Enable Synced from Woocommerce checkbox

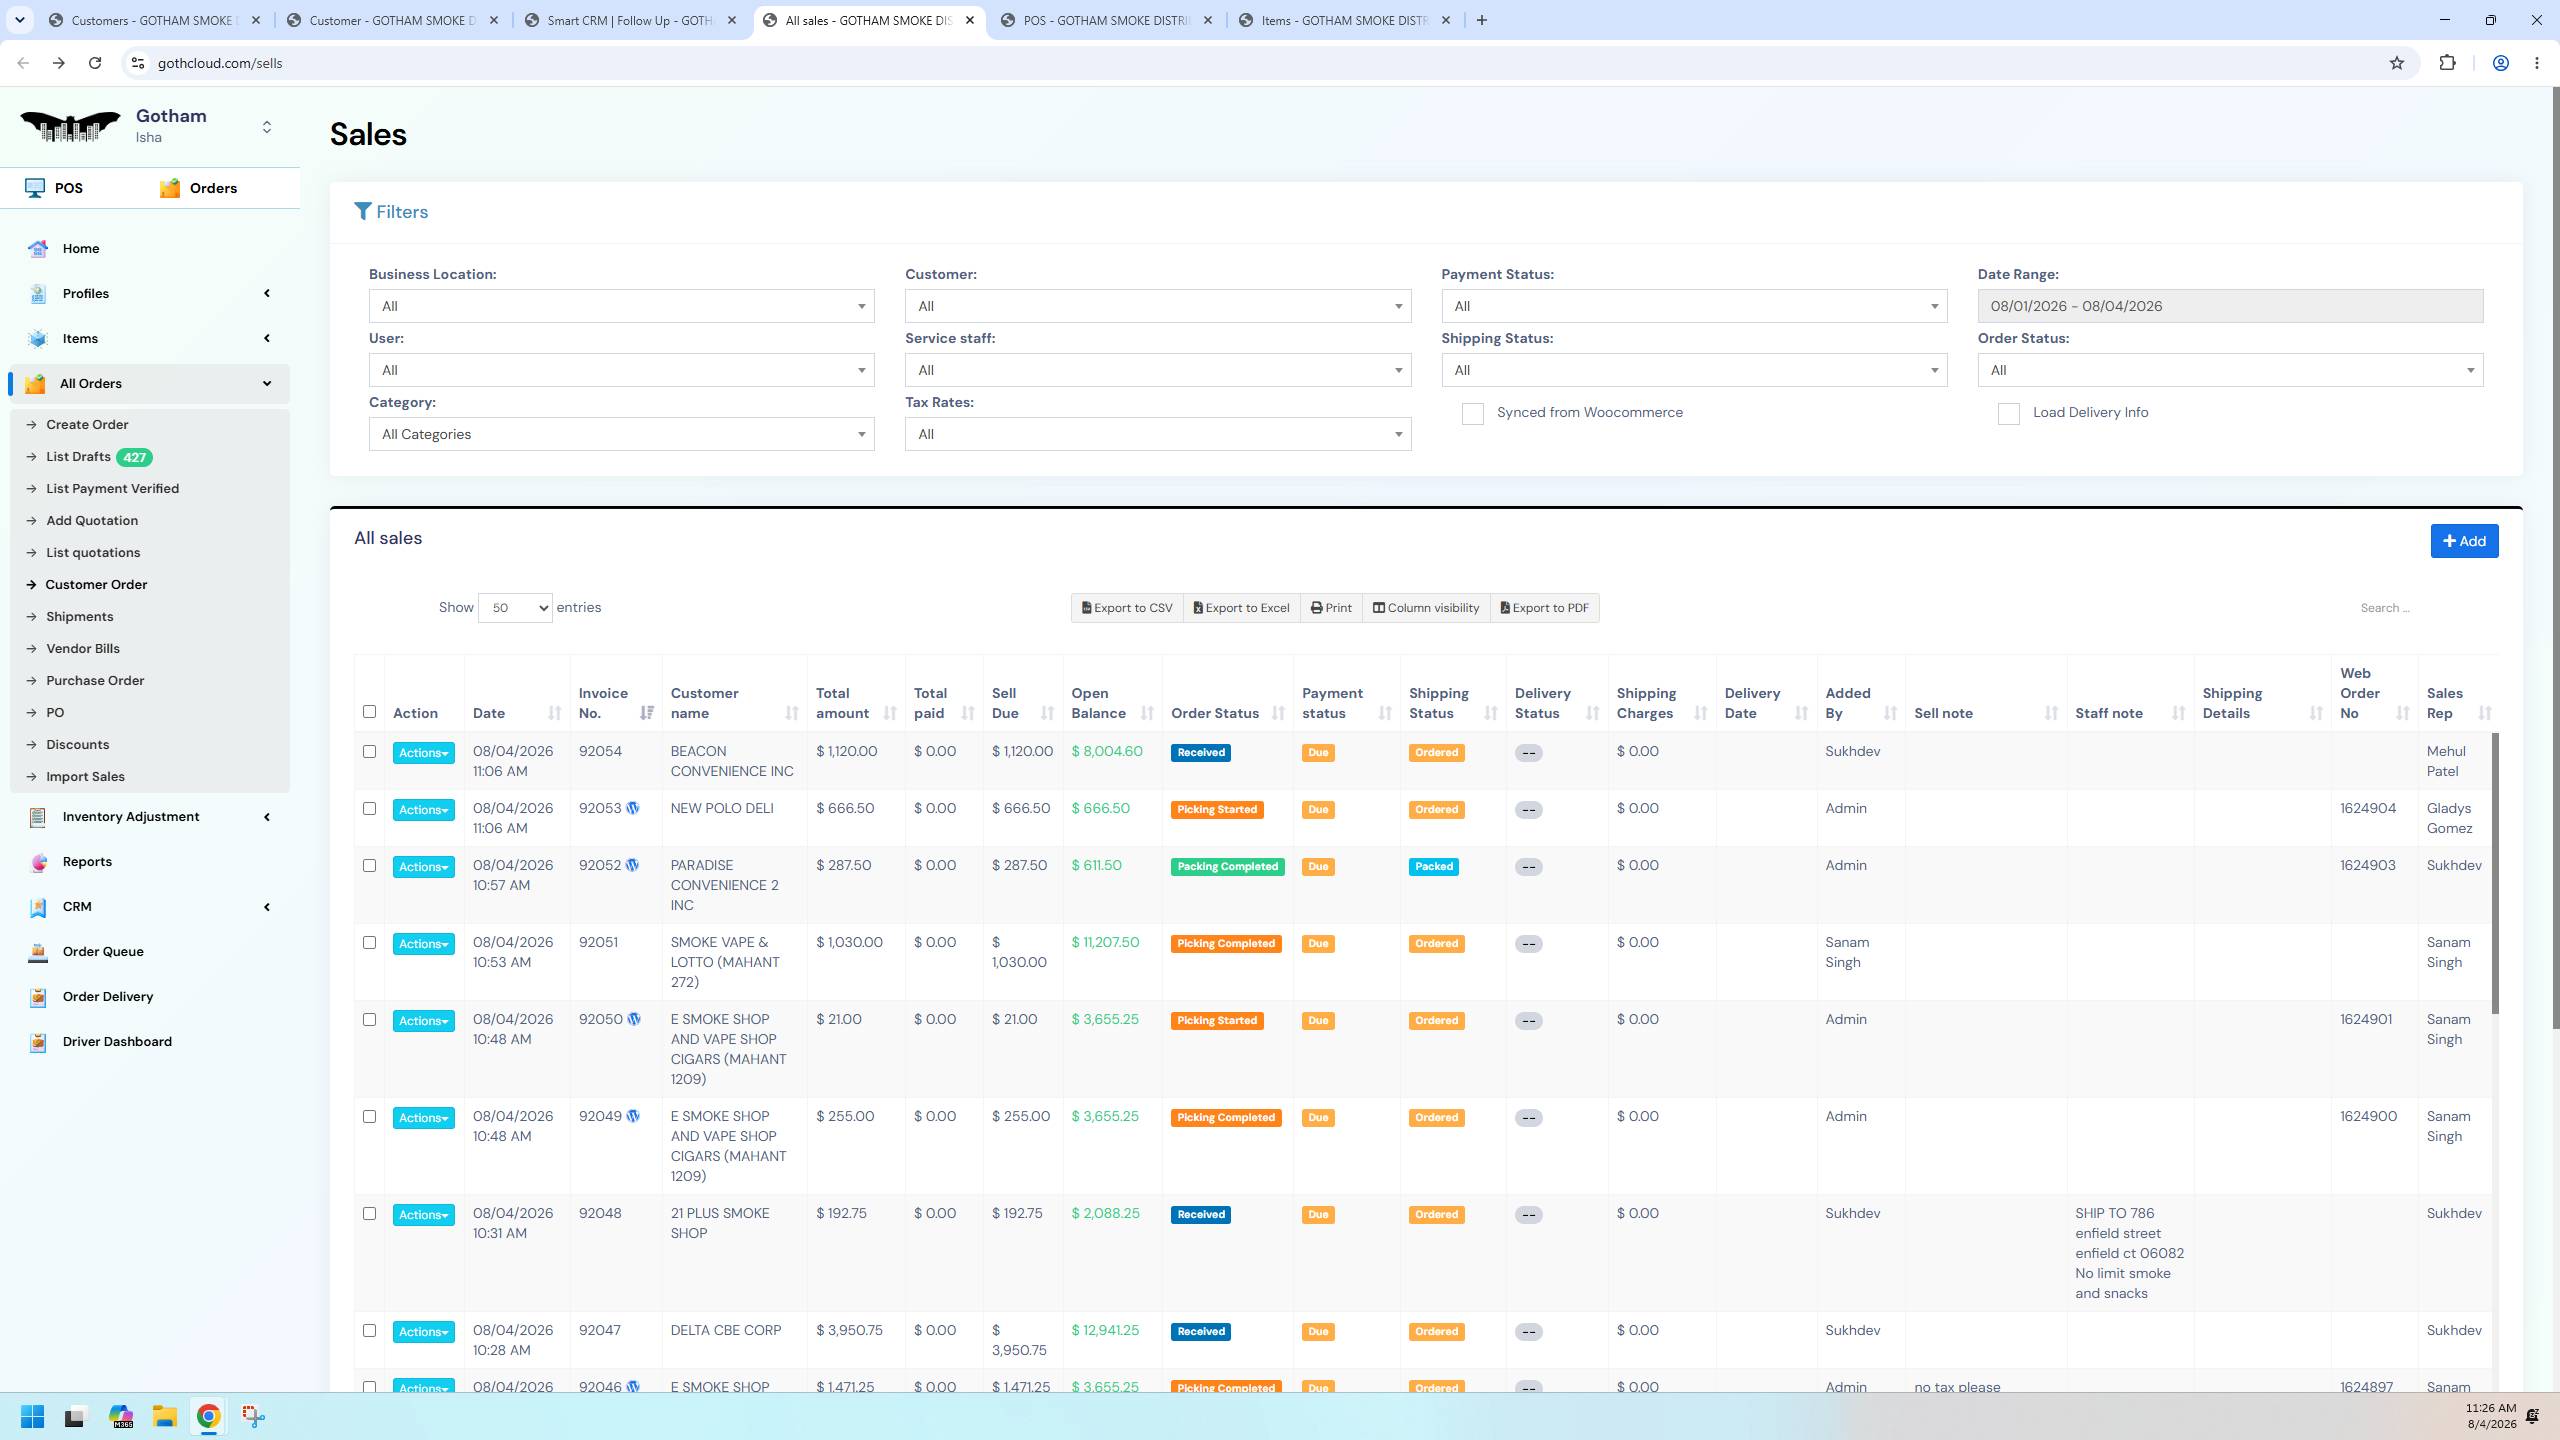[1473, 414]
